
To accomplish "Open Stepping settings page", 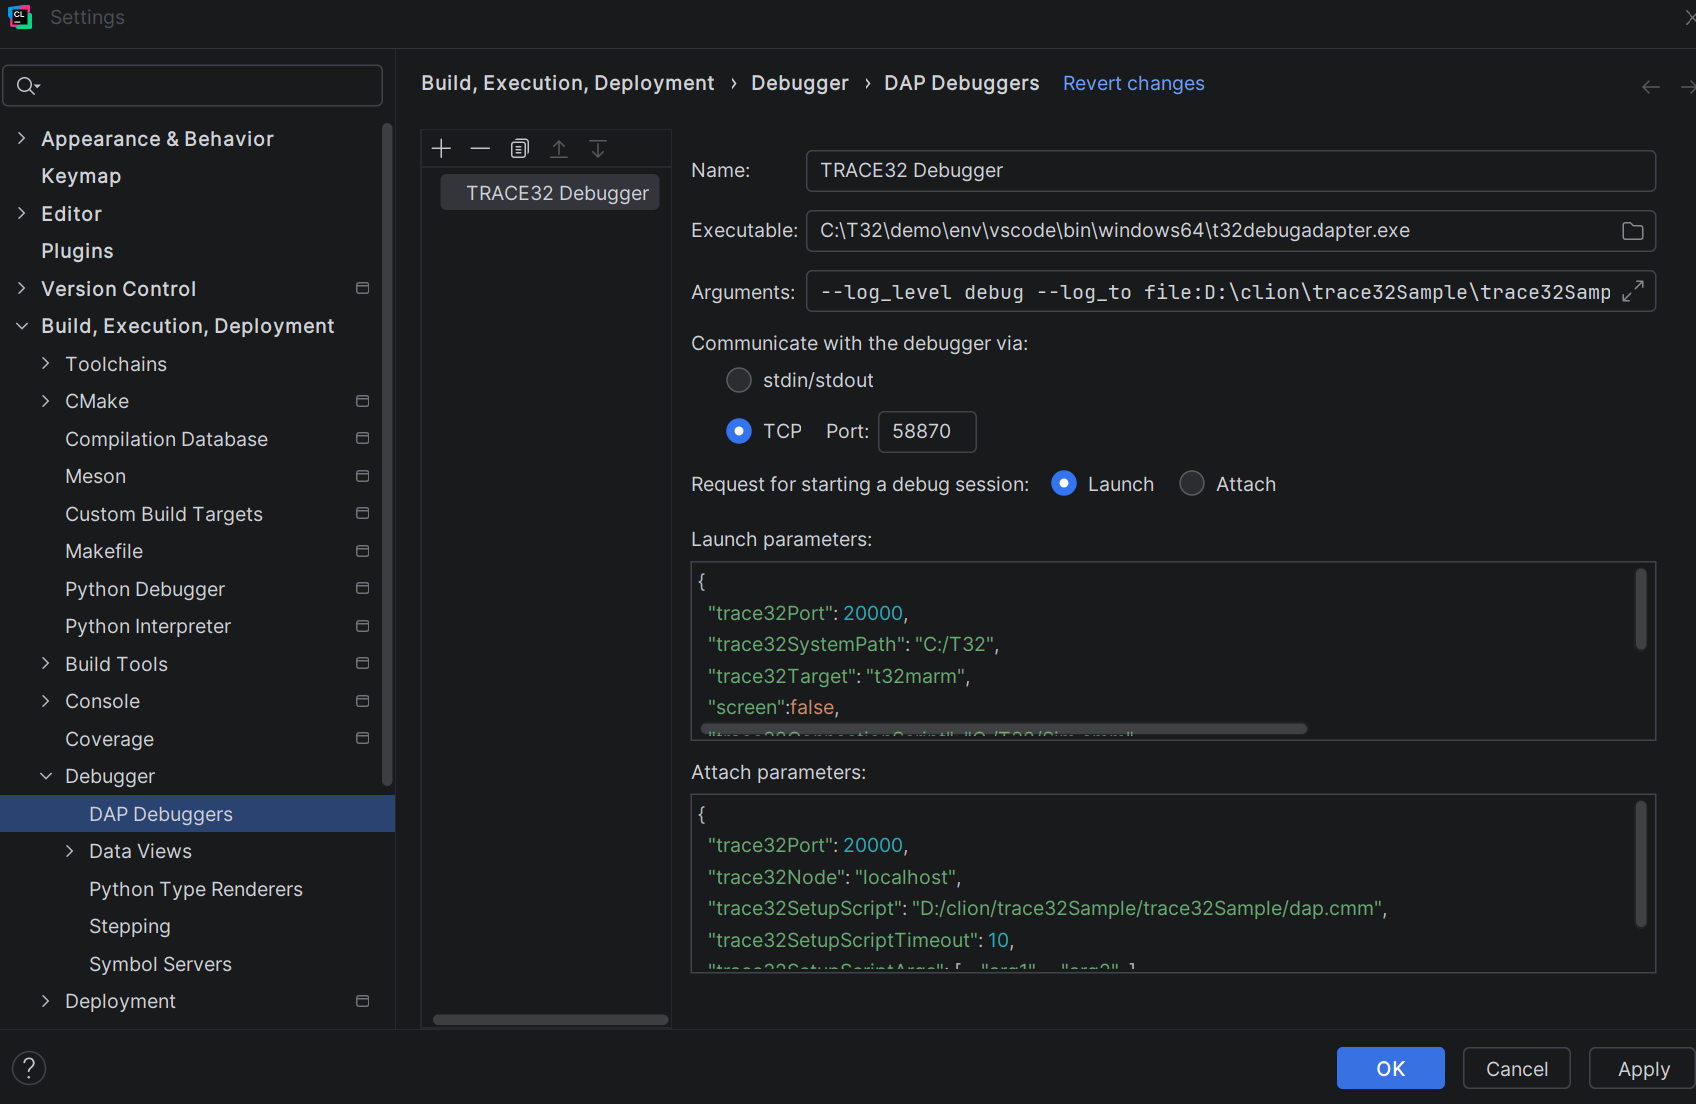I will point(129,926).
